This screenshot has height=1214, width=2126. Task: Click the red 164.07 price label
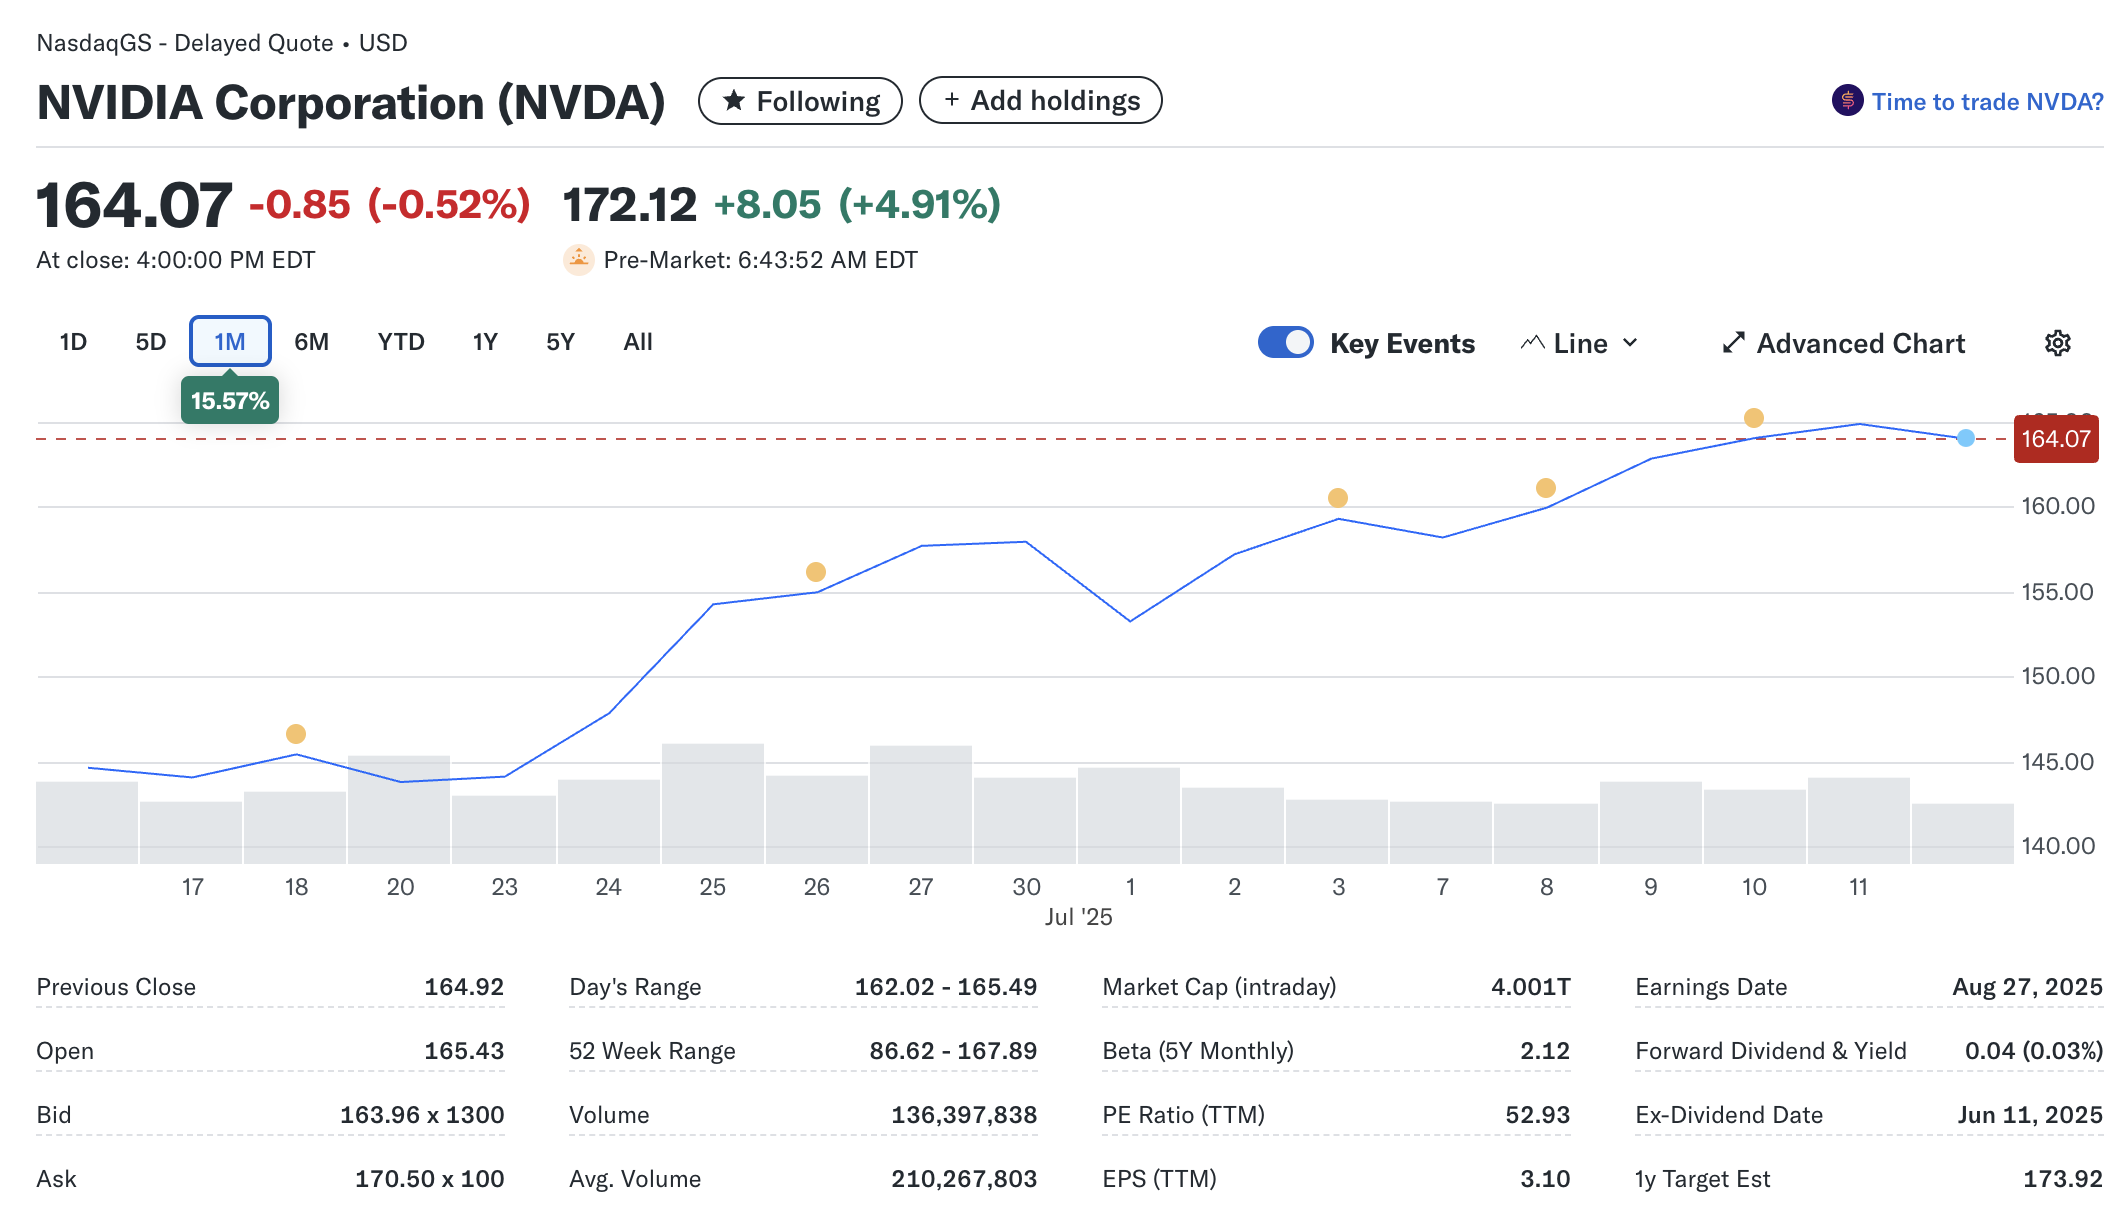point(2055,439)
